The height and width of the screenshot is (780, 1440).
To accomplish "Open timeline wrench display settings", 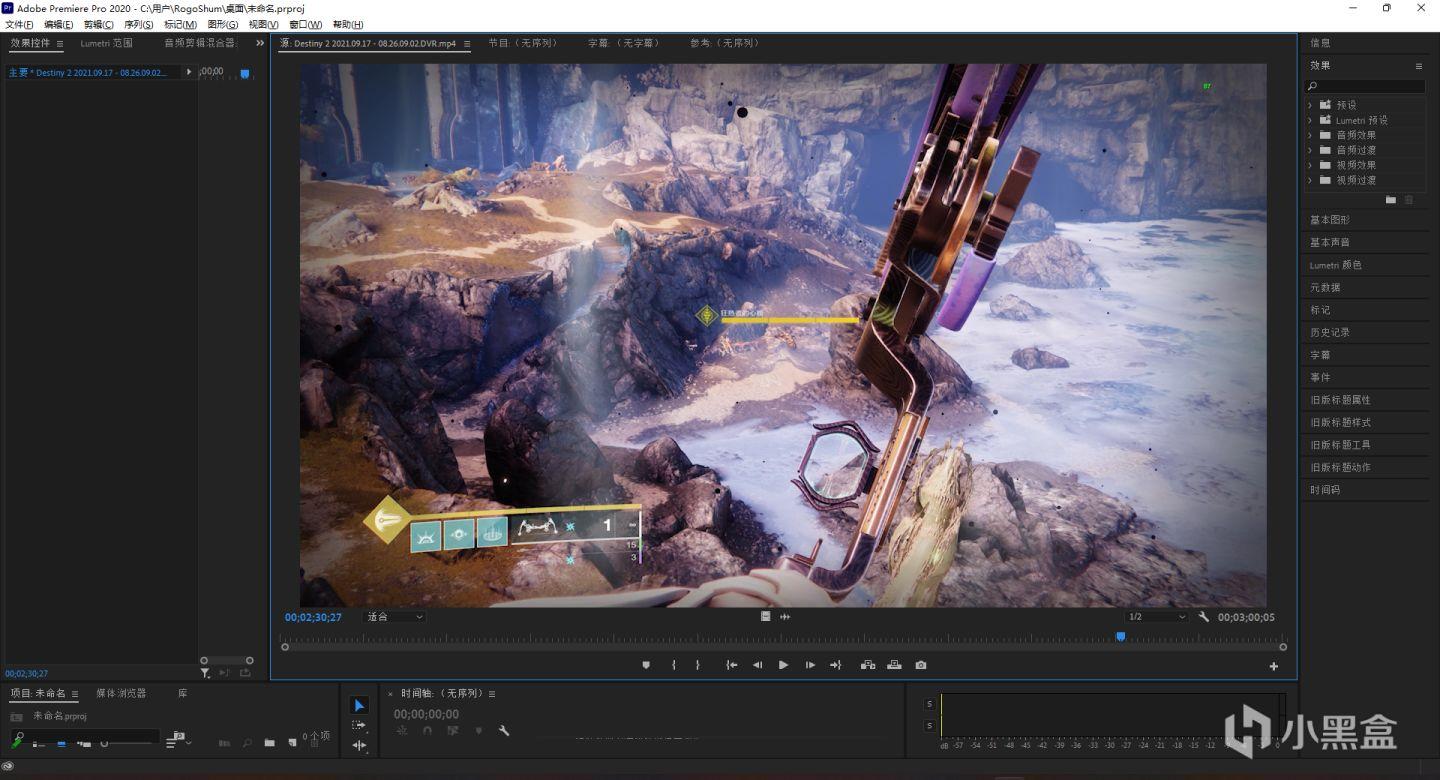I will (504, 731).
